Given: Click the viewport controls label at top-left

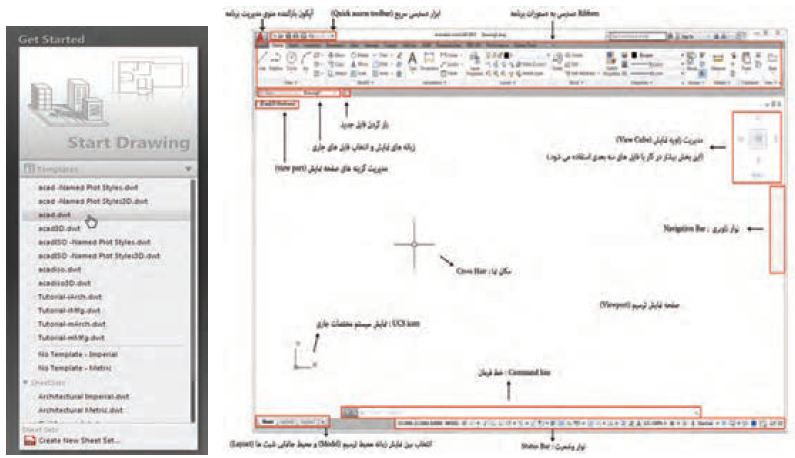Looking at the screenshot, I should pyautogui.click(x=277, y=104).
